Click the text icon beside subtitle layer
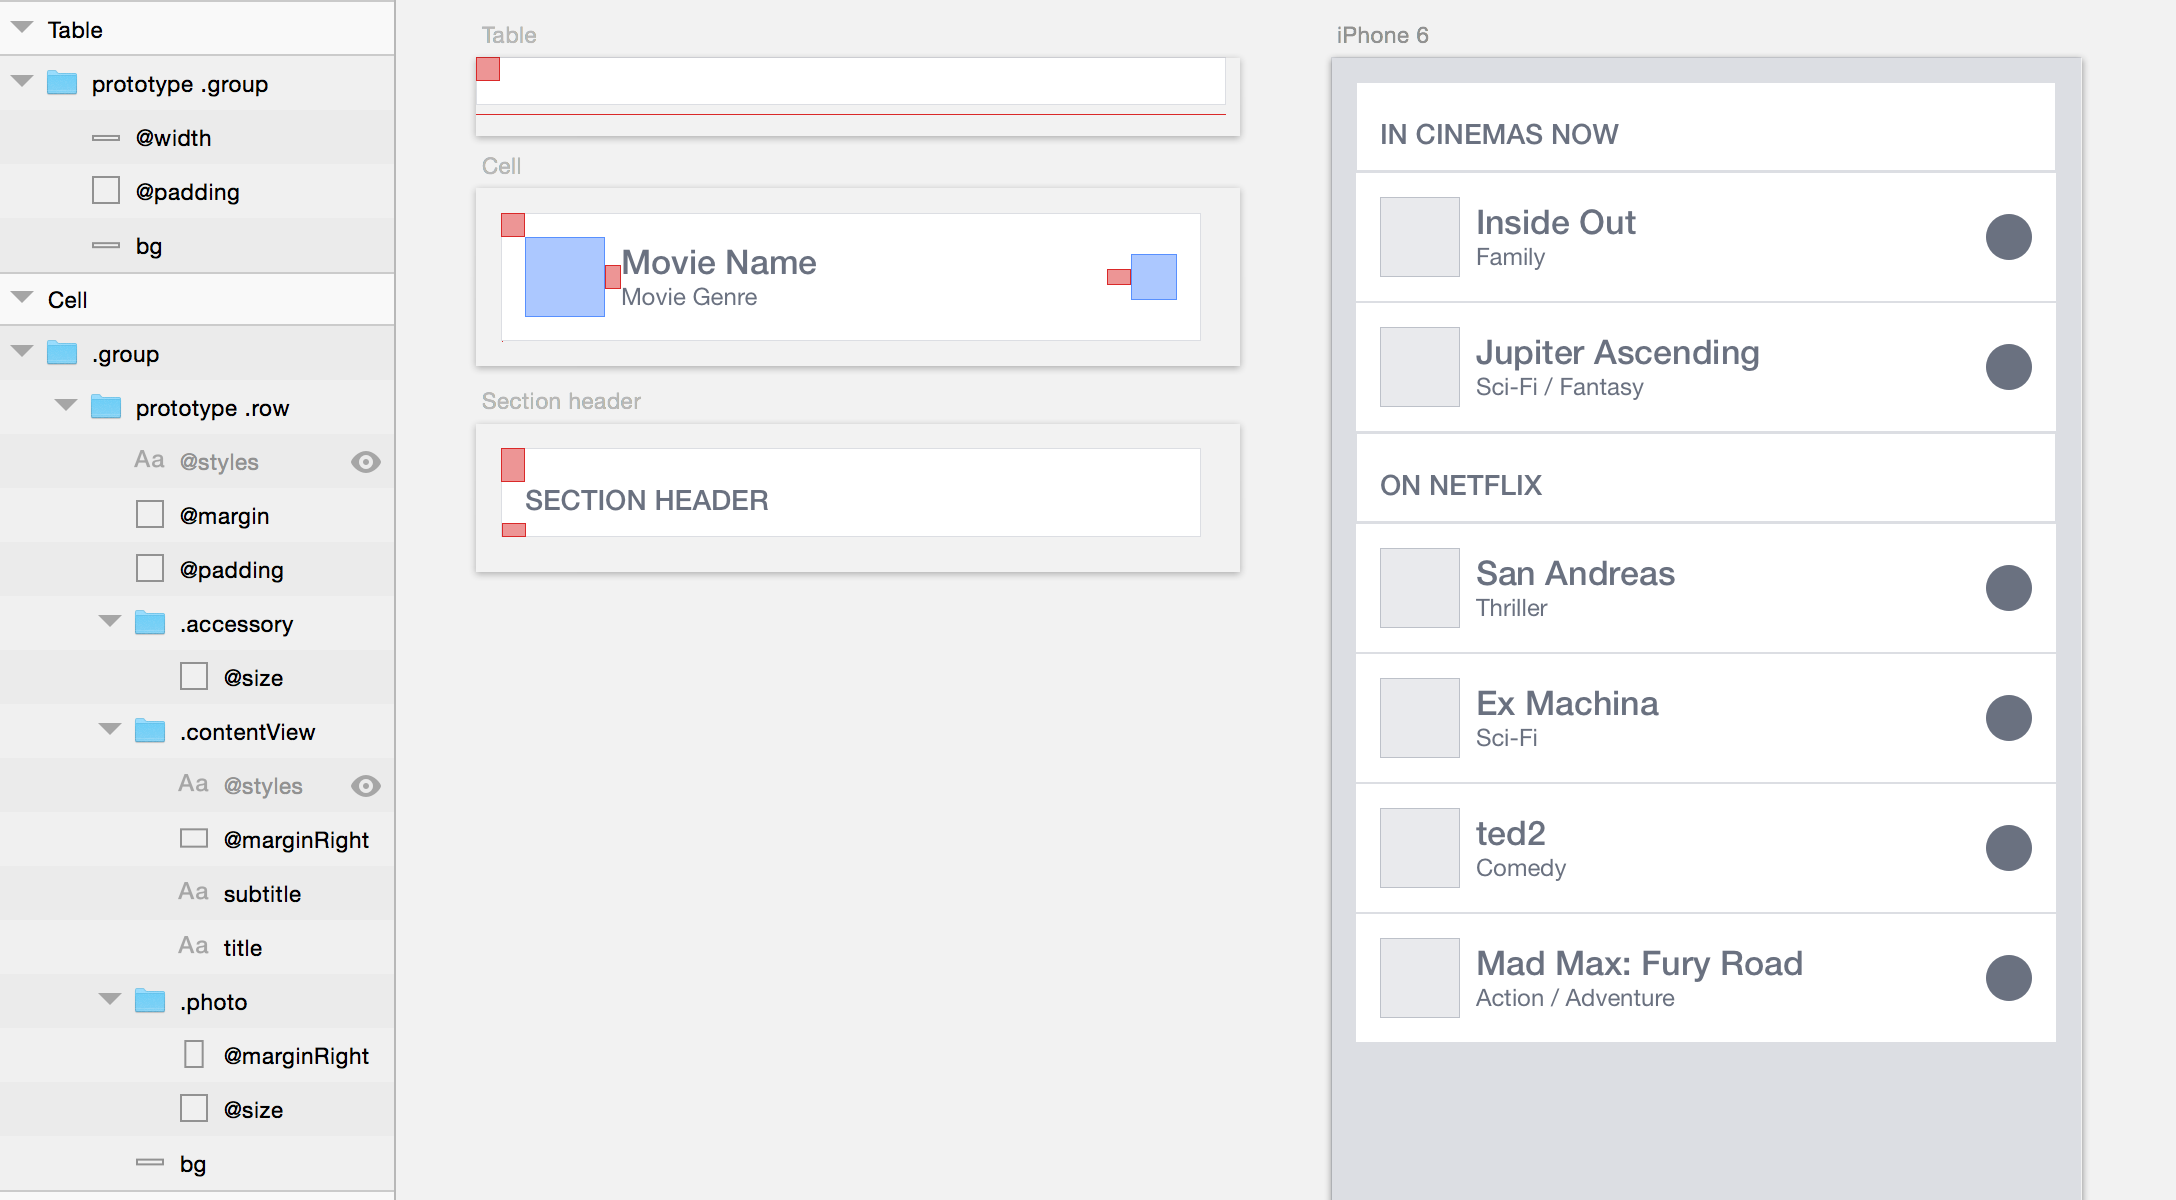2176x1200 pixels. tap(193, 892)
